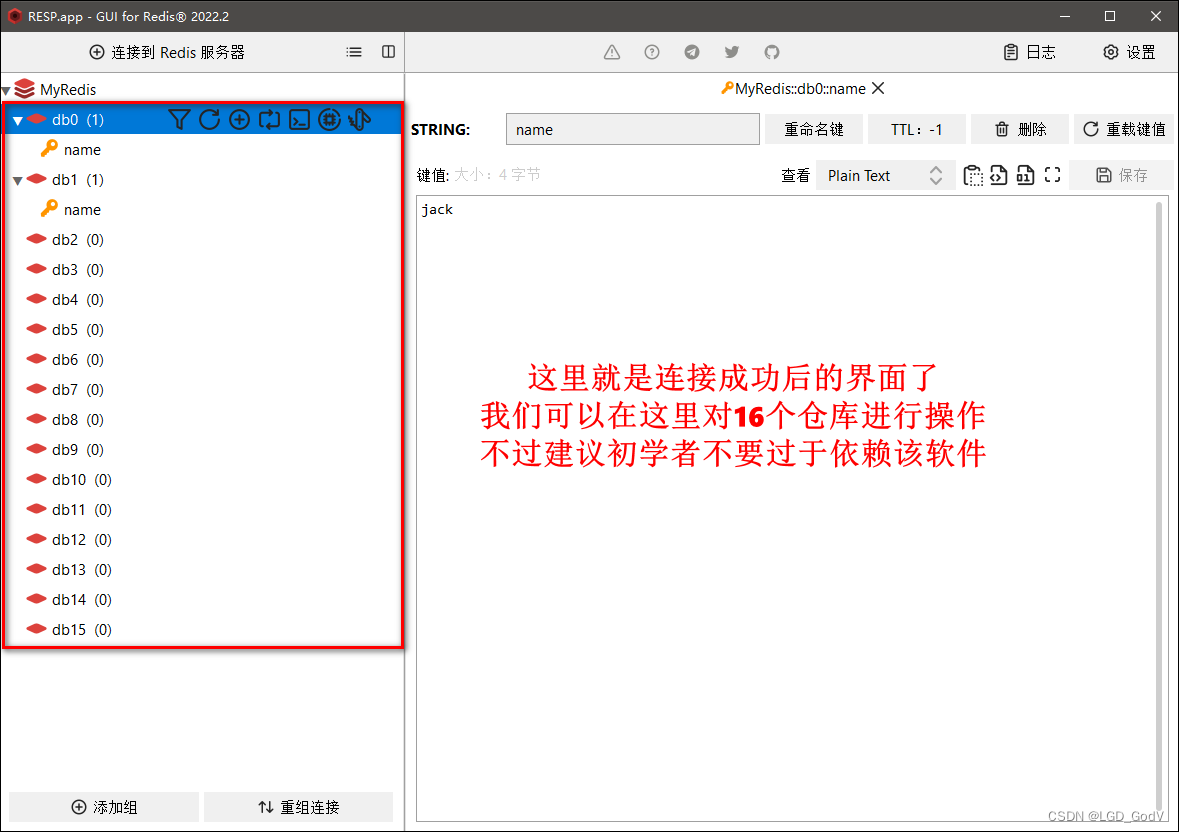Viewport: 1179px width, 832px height.
Task: Collapse the MyRedis connection tree
Action: (6, 91)
